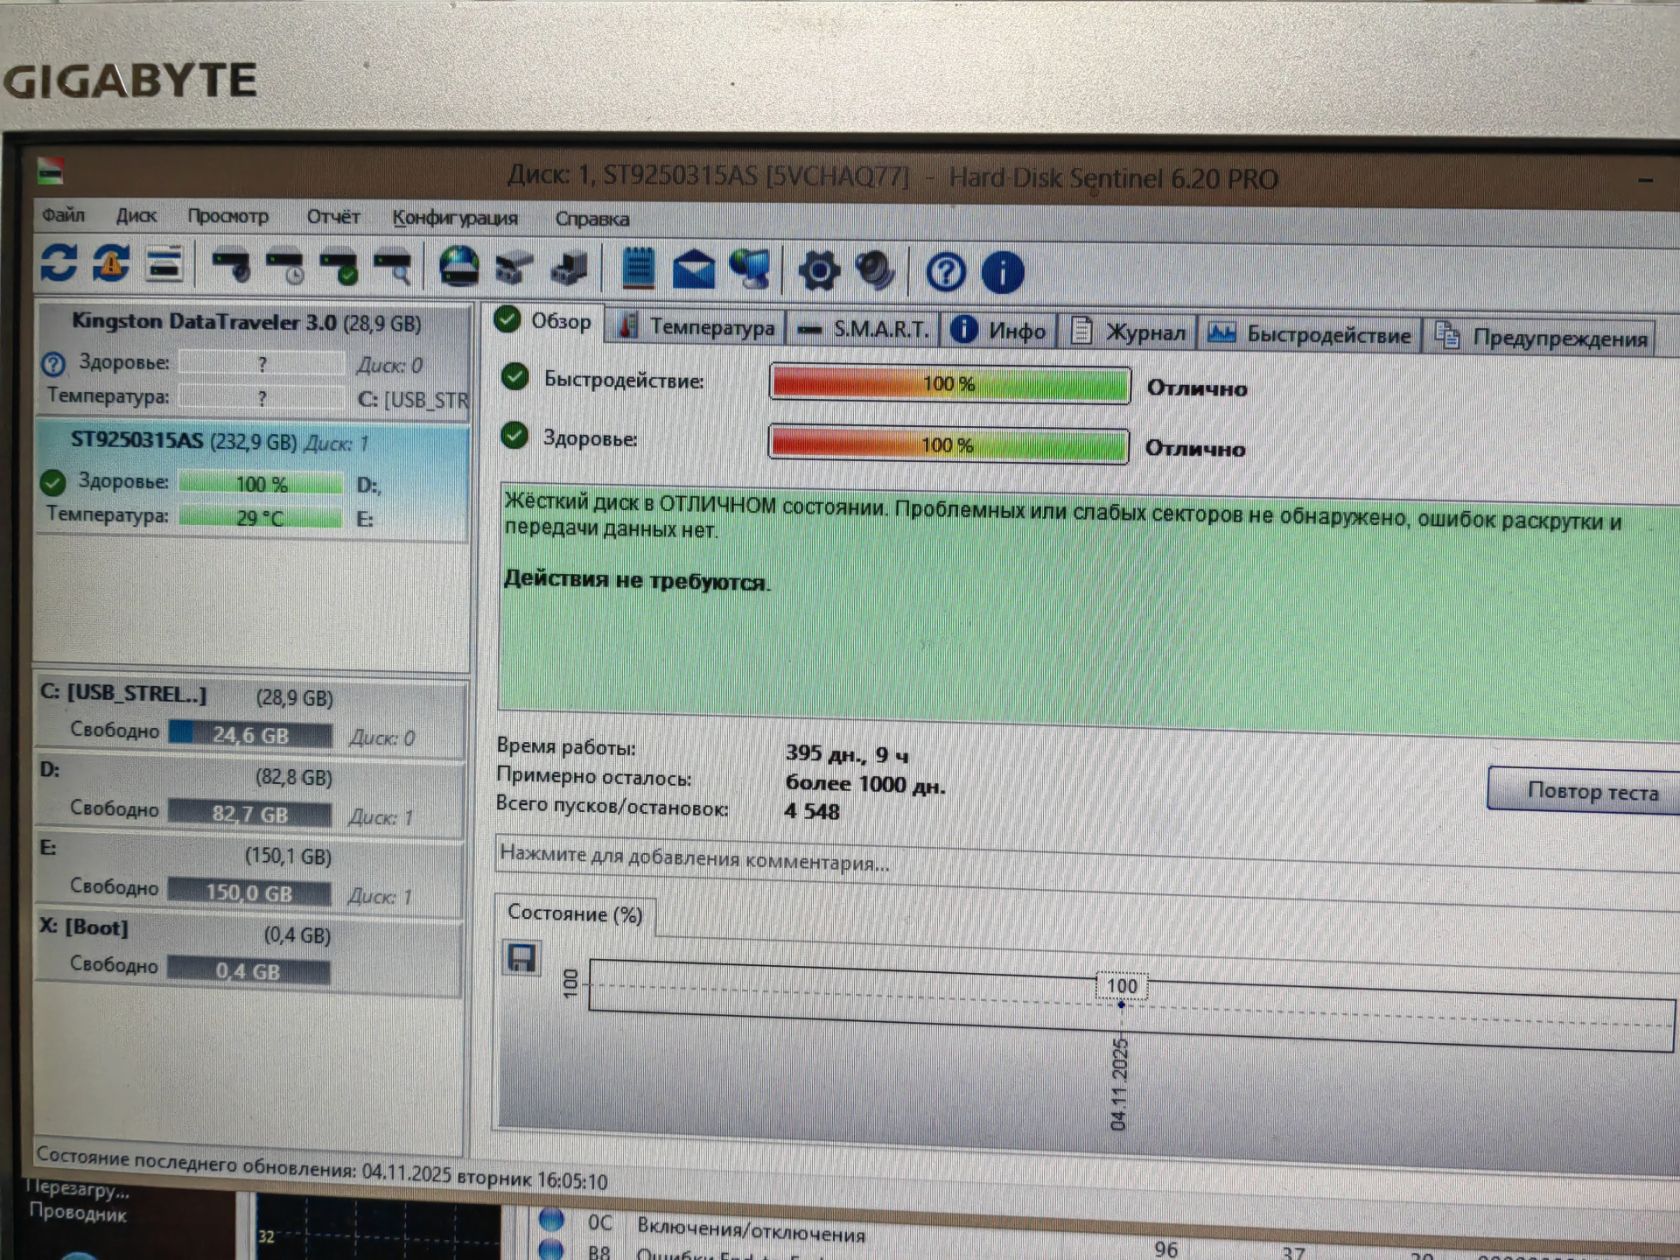Switch to the Инфо tab
Screen dimensions: 1680x1260
(x=998, y=329)
